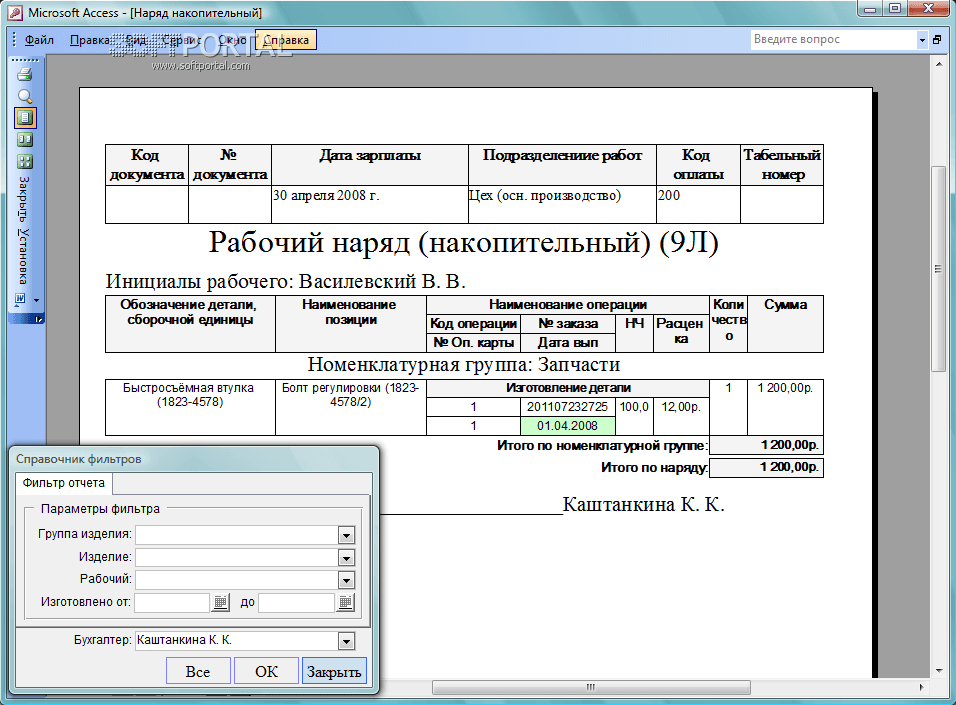Click the vertical Установка toolbar button
The height and width of the screenshot is (705, 956).
[23, 256]
